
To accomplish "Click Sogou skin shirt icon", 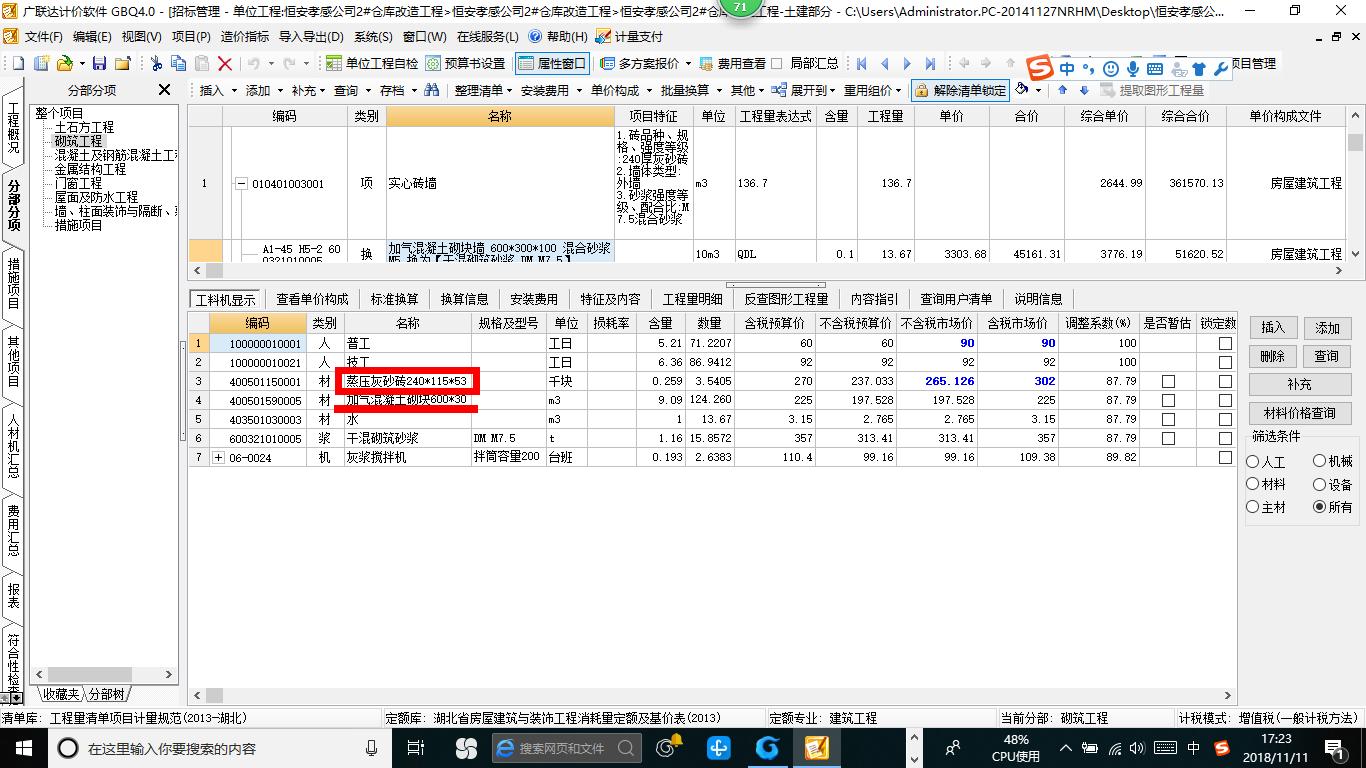I will tap(1199, 69).
